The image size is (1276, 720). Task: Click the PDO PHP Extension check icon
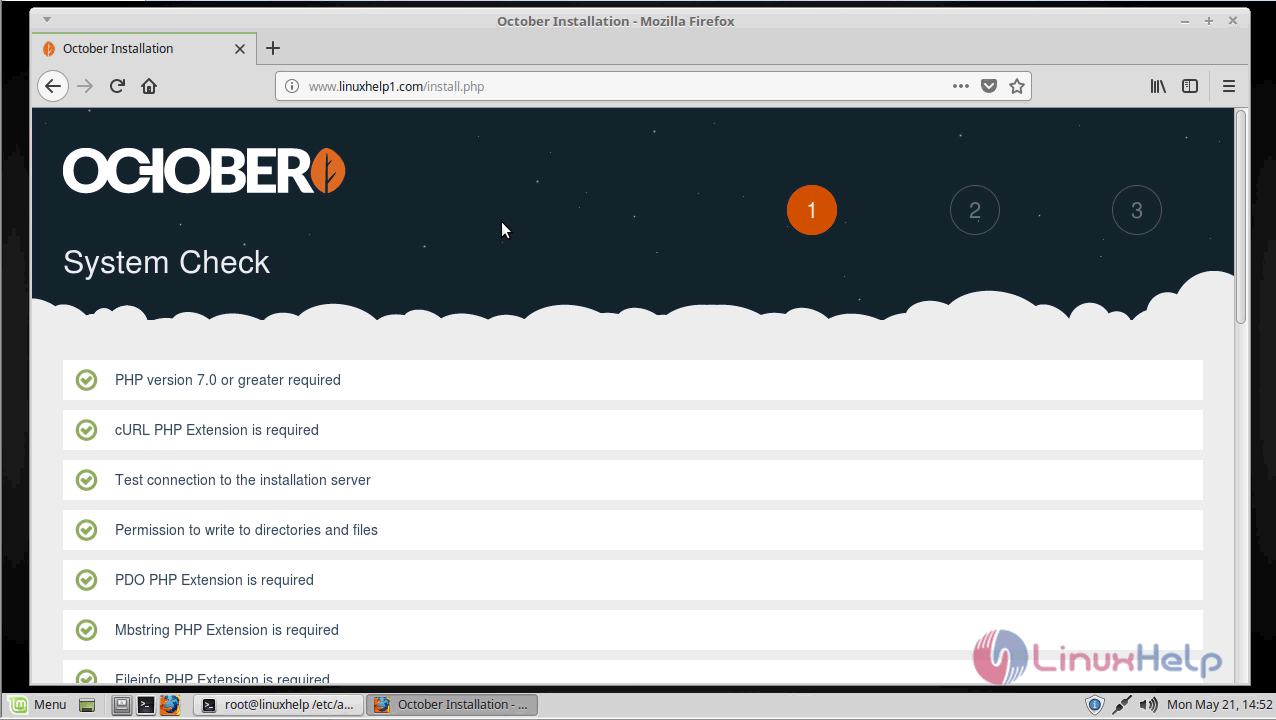87,580
